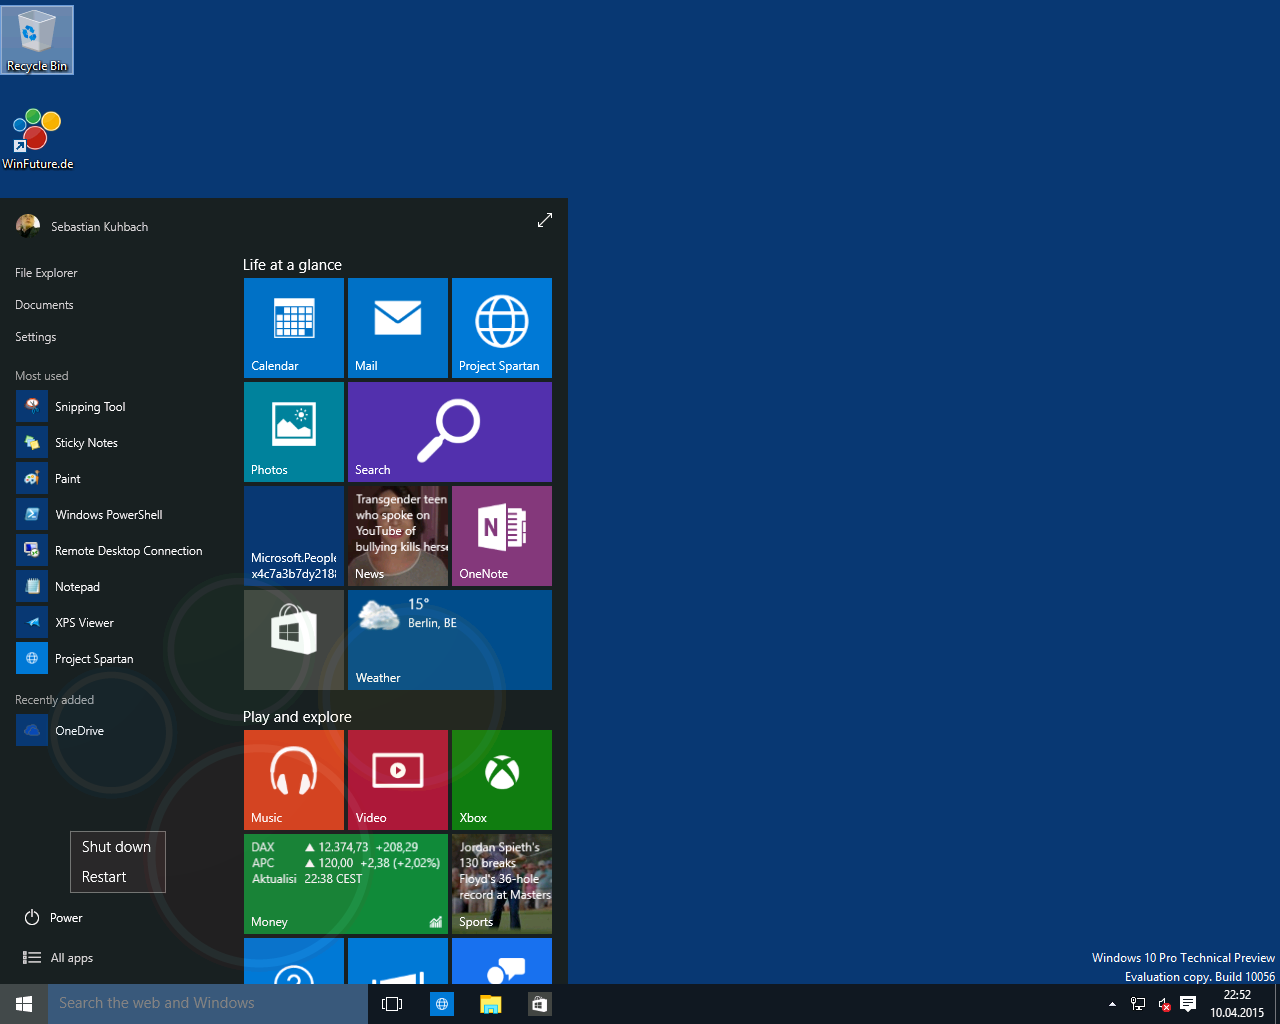Open the Music tile
Viewport: 1280px width, 1024px height.
[294, 780]
